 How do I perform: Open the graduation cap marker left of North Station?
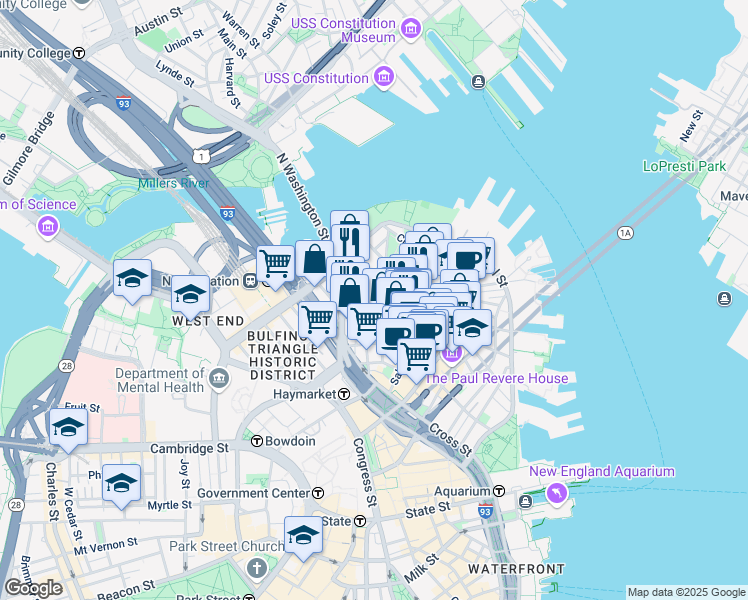coord(133,281)
